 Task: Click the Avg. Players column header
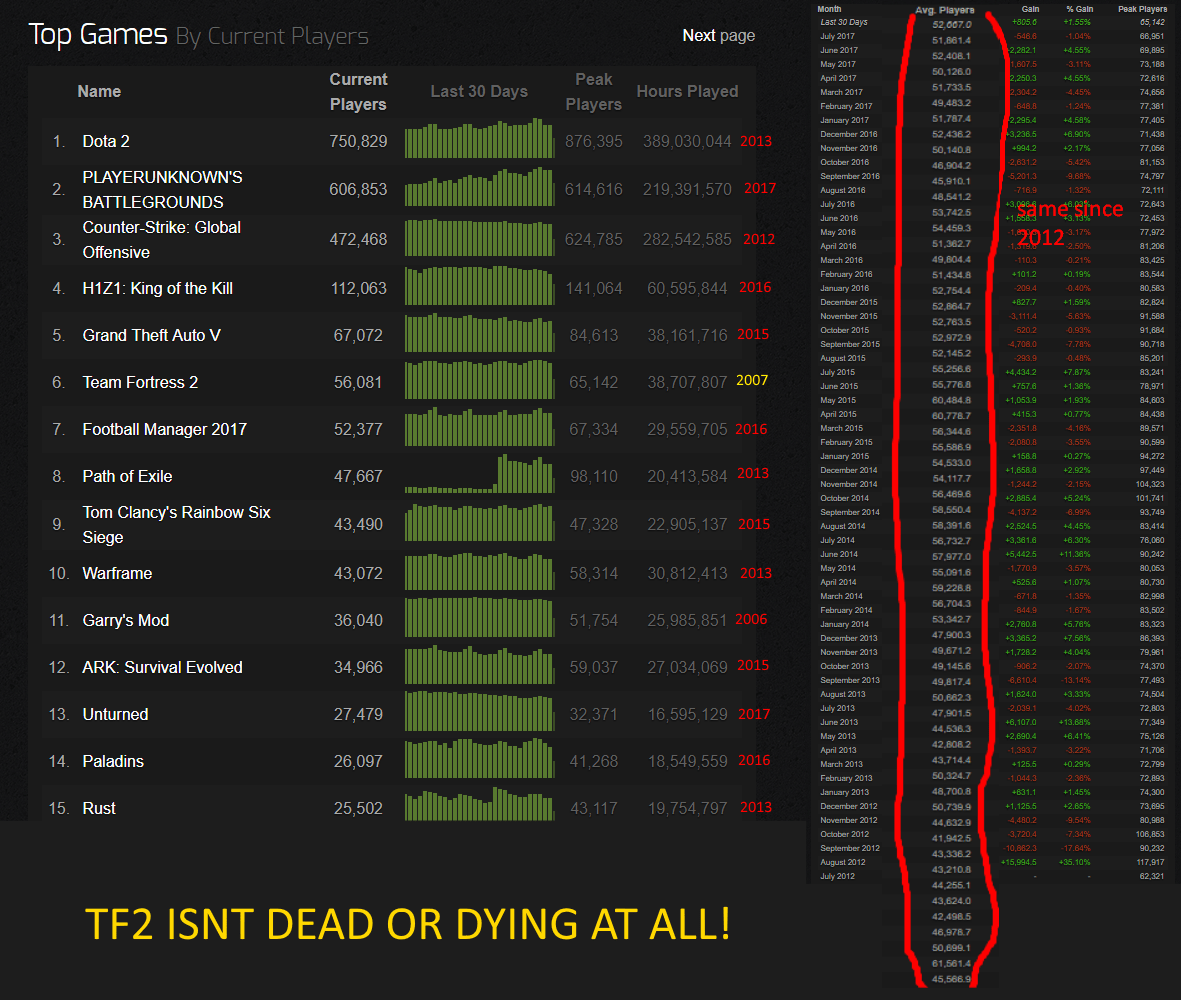click(944, 10)
